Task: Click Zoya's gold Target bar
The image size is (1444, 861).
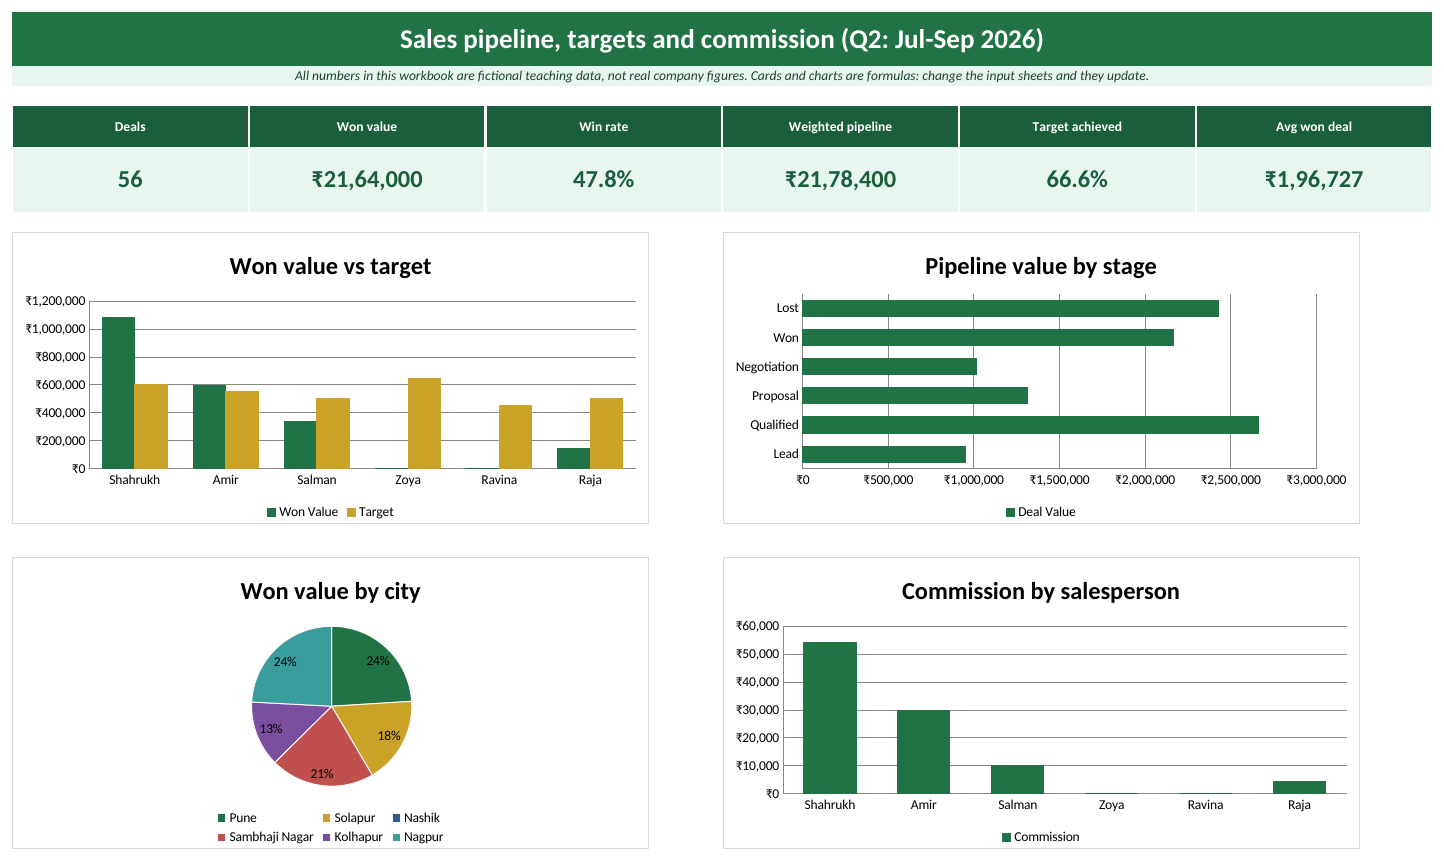Action: point(424,423)
